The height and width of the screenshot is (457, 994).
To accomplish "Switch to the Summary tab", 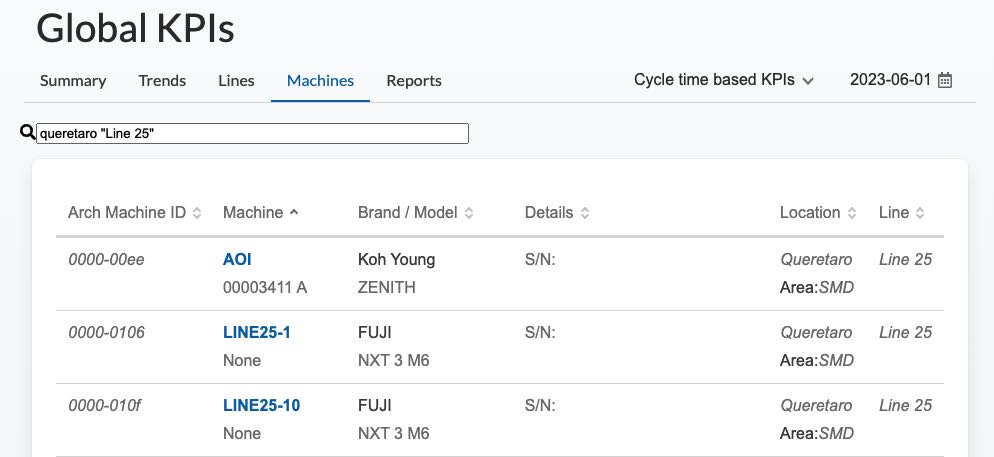I will click(73, 81).
